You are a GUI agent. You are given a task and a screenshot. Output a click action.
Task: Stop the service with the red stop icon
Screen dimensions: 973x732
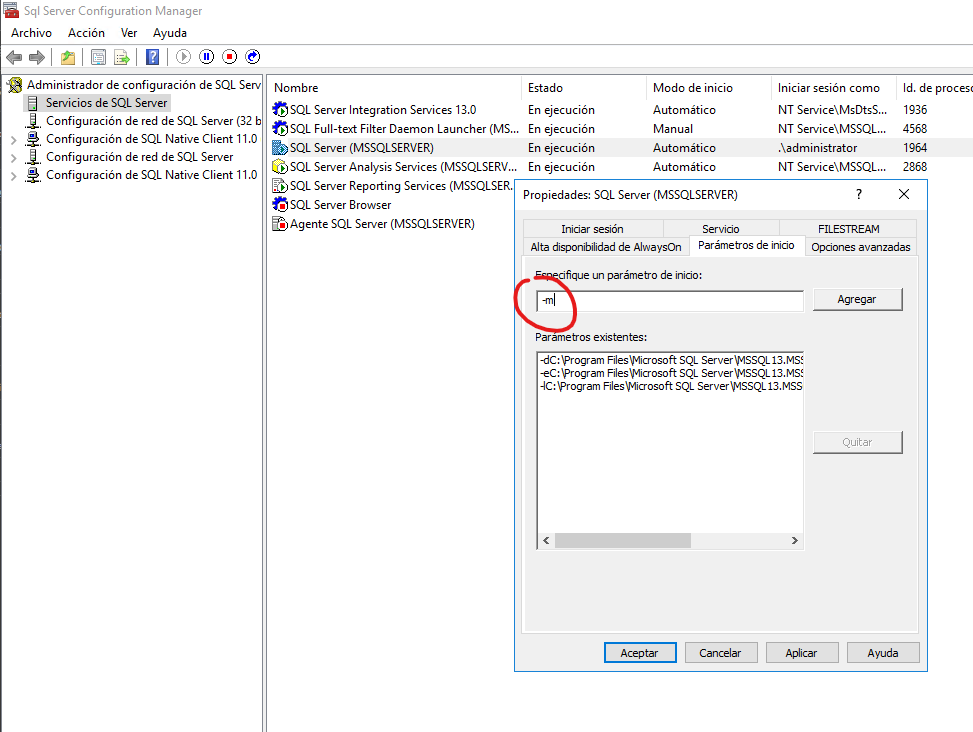tap(230, 57)
